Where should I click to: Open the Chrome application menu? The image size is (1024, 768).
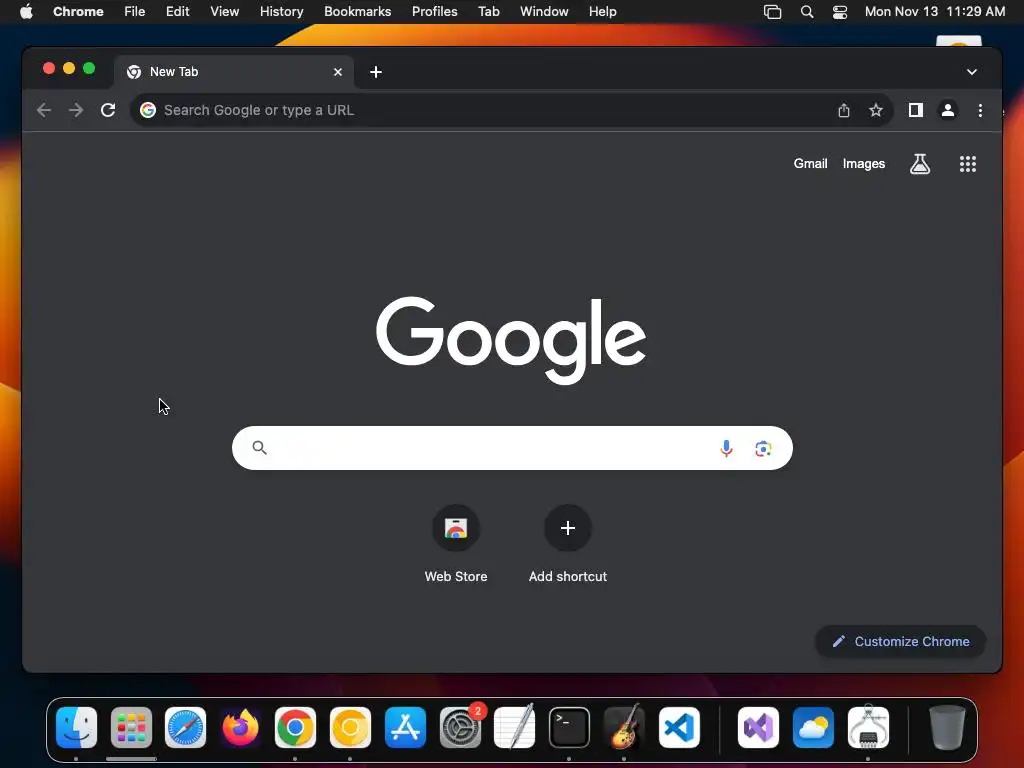(78, 12)
